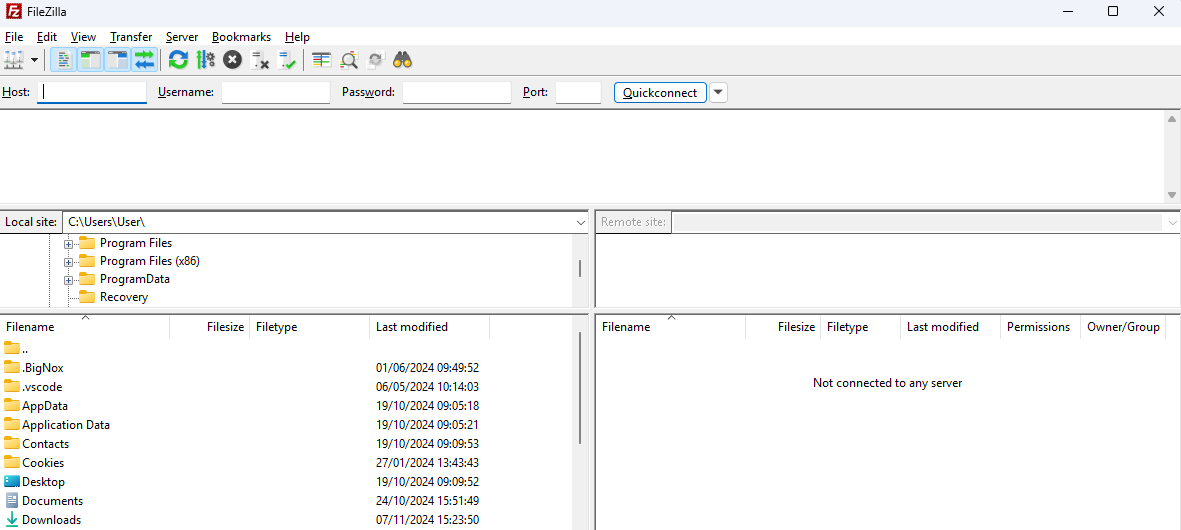Toggle processing of transfer queue
The height and width of the screenshot is (530, 1181).
tap(205, 60)
